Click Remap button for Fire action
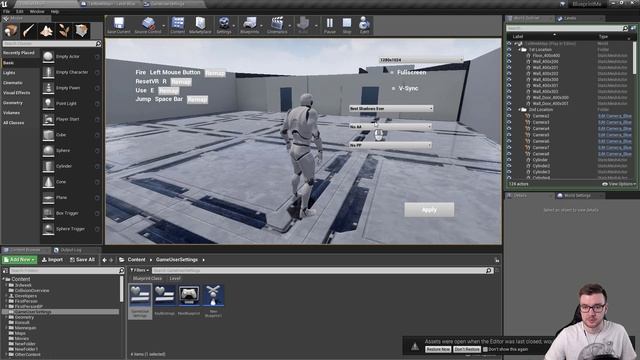The height and width of the screenshot is (360, 640). pyautogui.click(x=215, y=73)
